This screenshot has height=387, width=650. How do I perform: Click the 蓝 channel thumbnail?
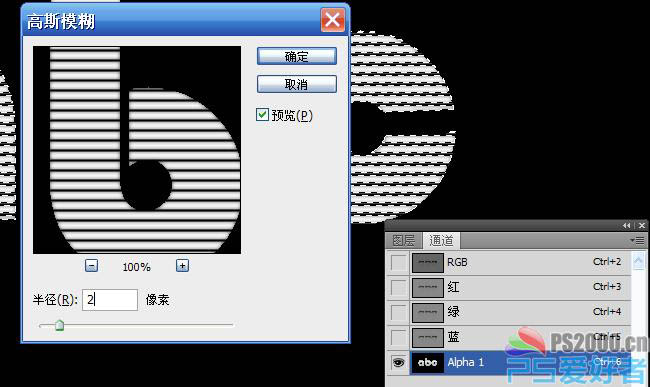click(427, 337)
